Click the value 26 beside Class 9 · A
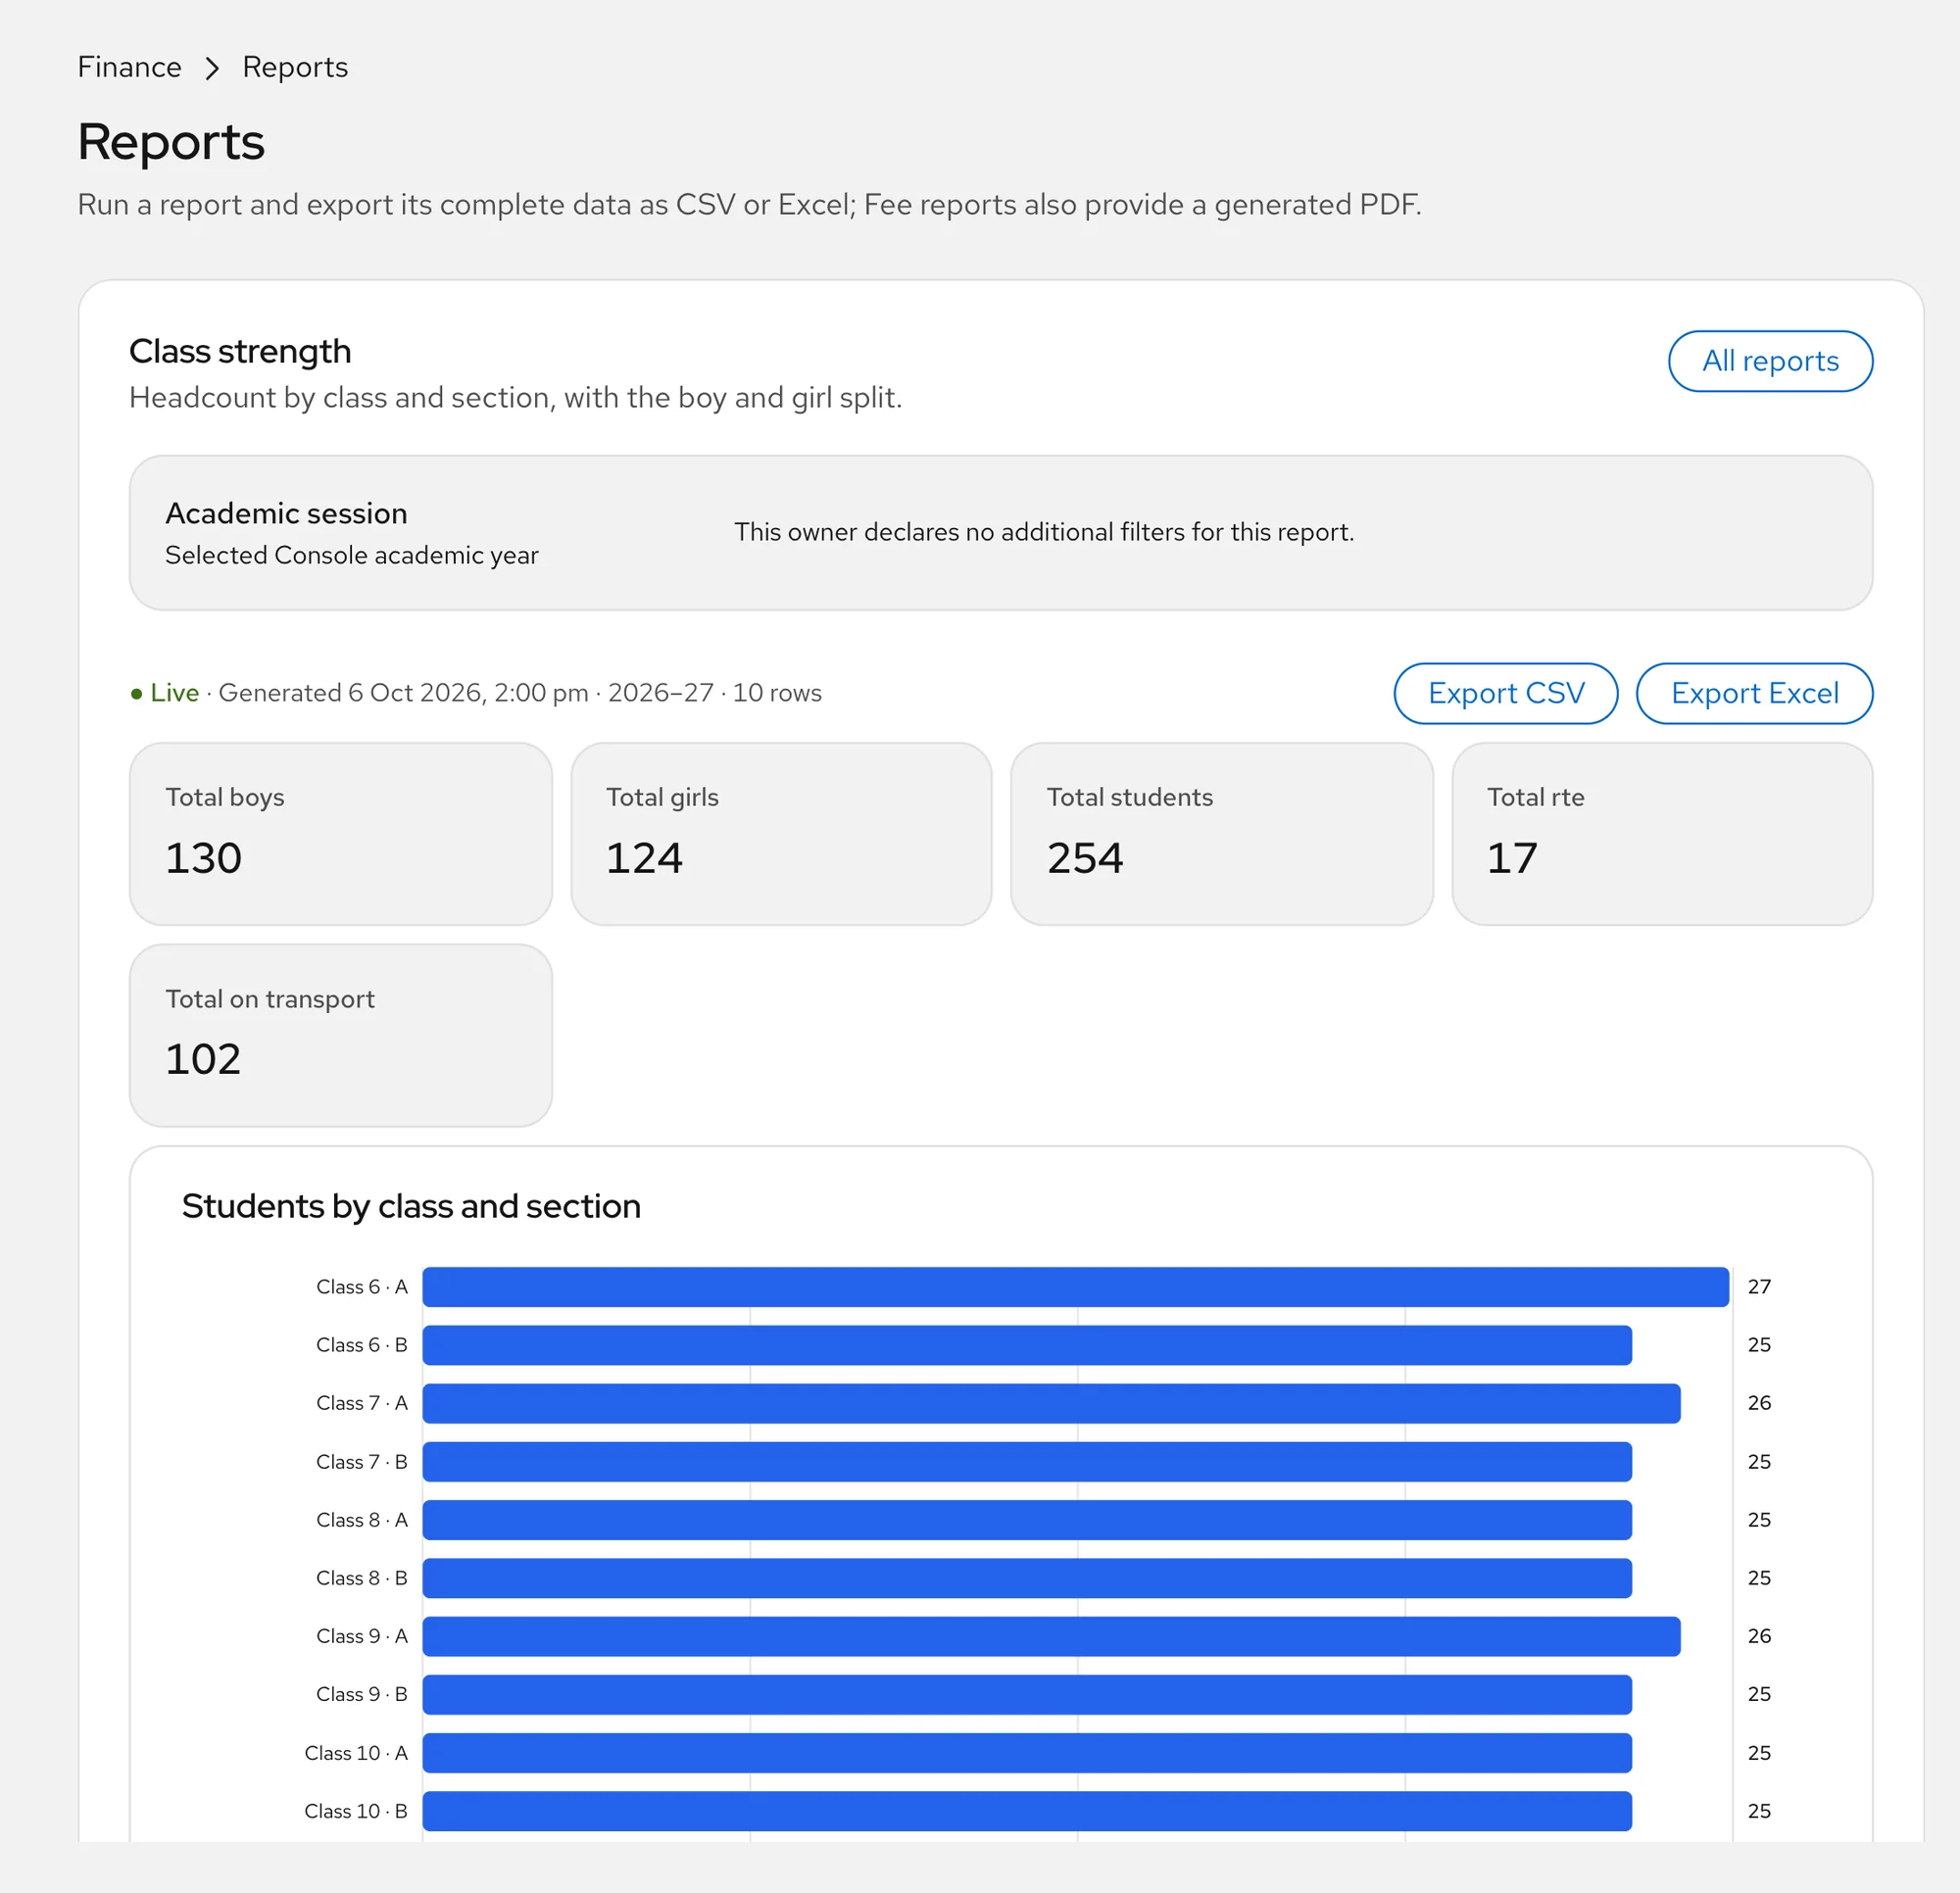This screenshot has width=1960, height=1893. click(x=1759, y=1636)
